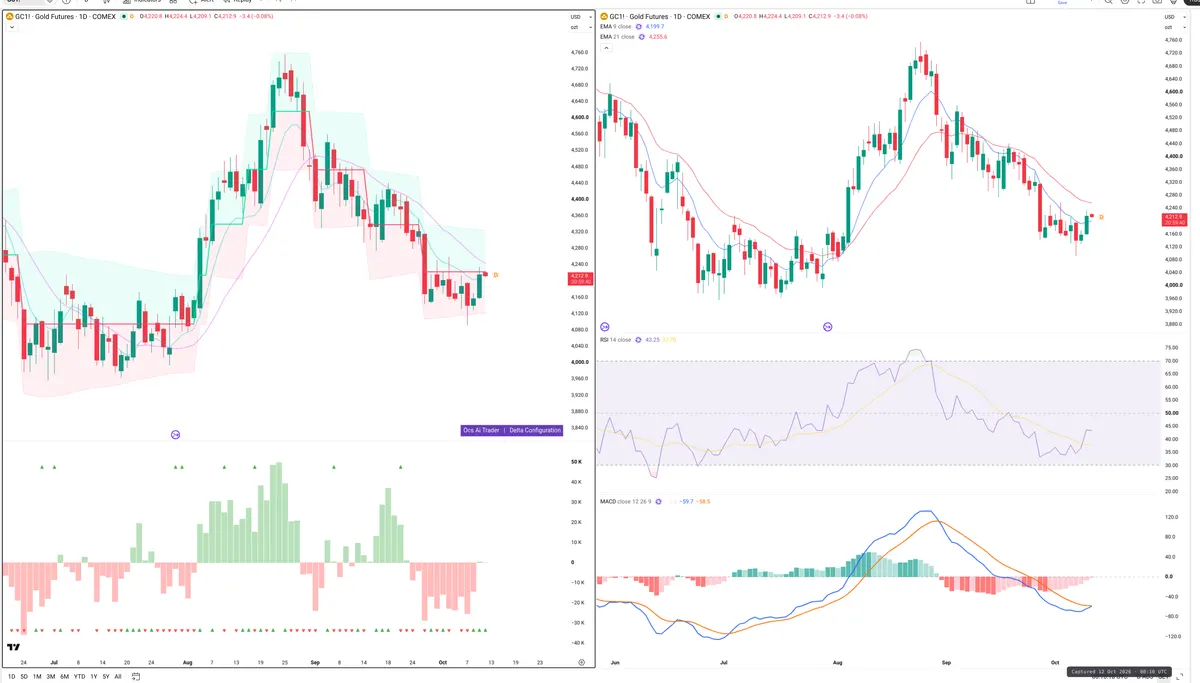1200x683 pixels.
Task: Click the EMA 9 close indicator icon
Action: click(x=640, y=27)
